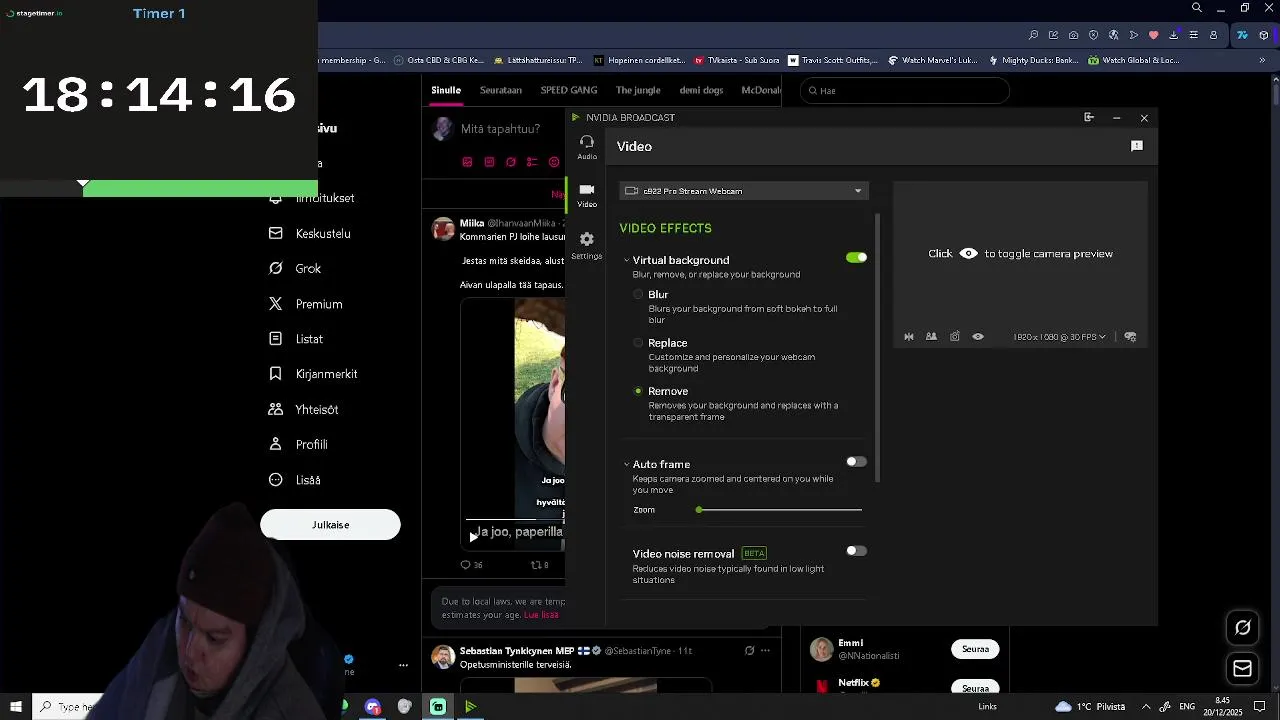Follow Netflix with the Seuraa button

[x=975, y=688]
